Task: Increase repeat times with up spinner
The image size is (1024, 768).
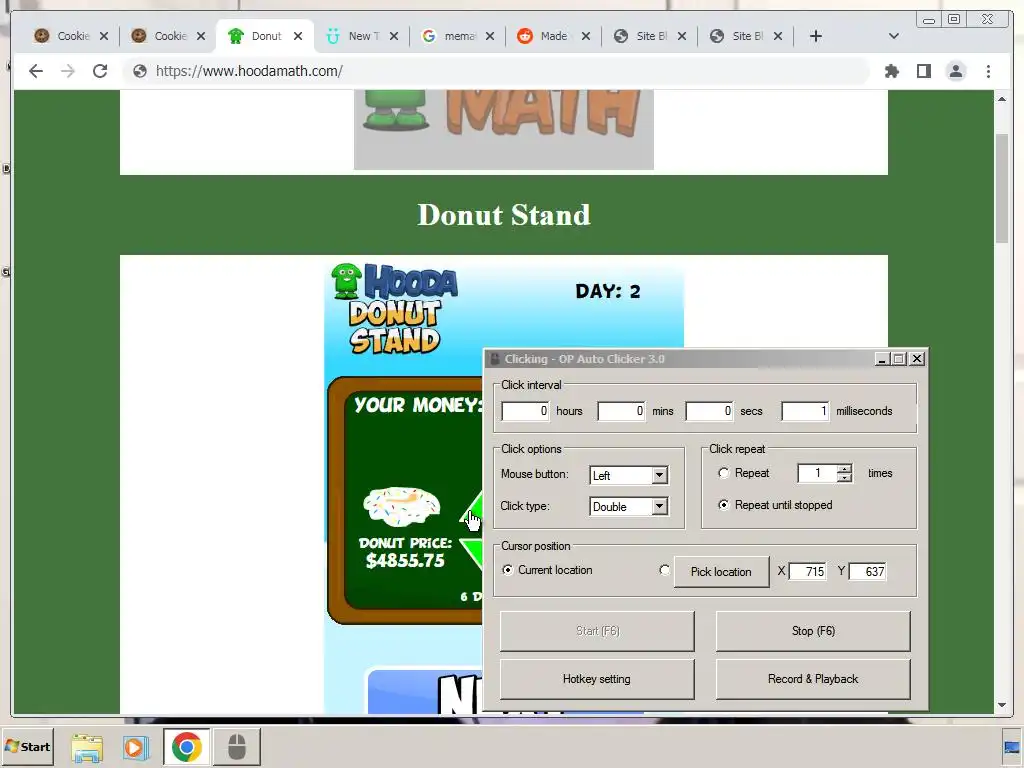Action: click(844, 468)
